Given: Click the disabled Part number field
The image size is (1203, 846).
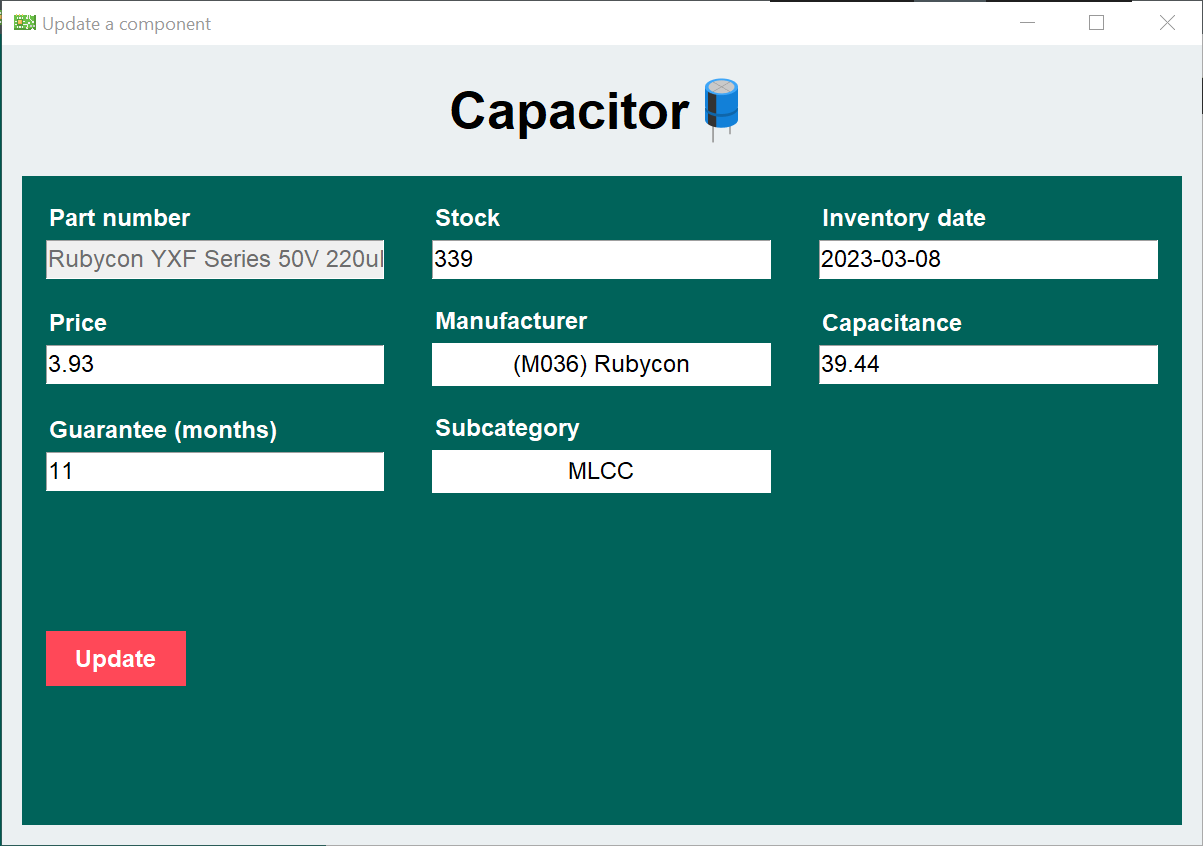Looking at the screenshot, I should 215,259.
